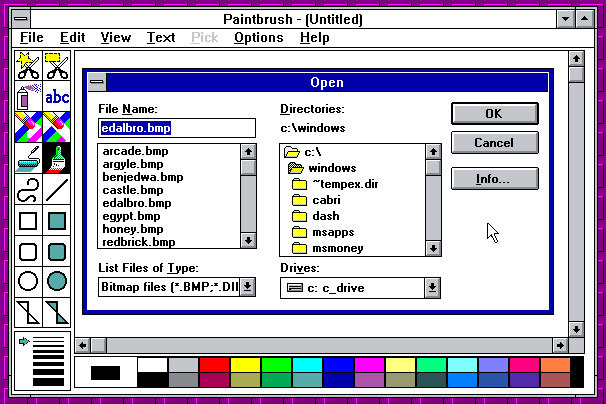Open the Drives dropdown arrow
This screenshot has width=606, height=404.
[432, 288]
